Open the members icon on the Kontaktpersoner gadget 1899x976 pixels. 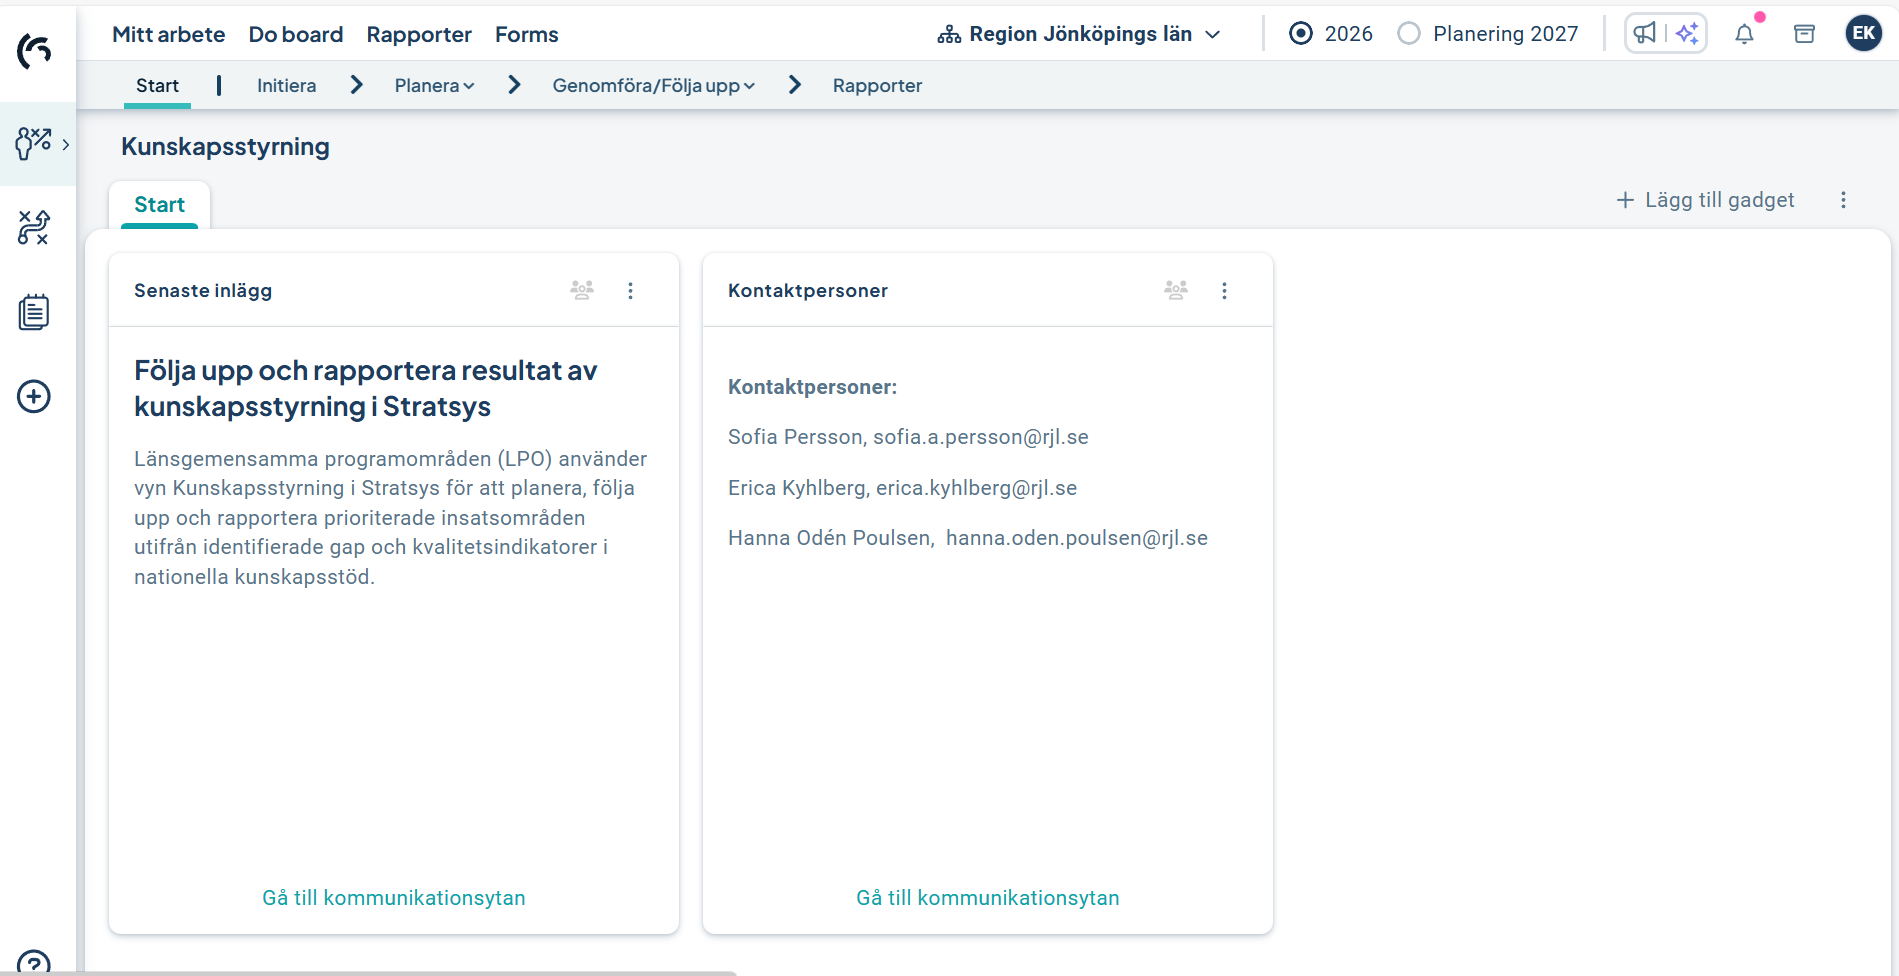(x=1175, y=290)
